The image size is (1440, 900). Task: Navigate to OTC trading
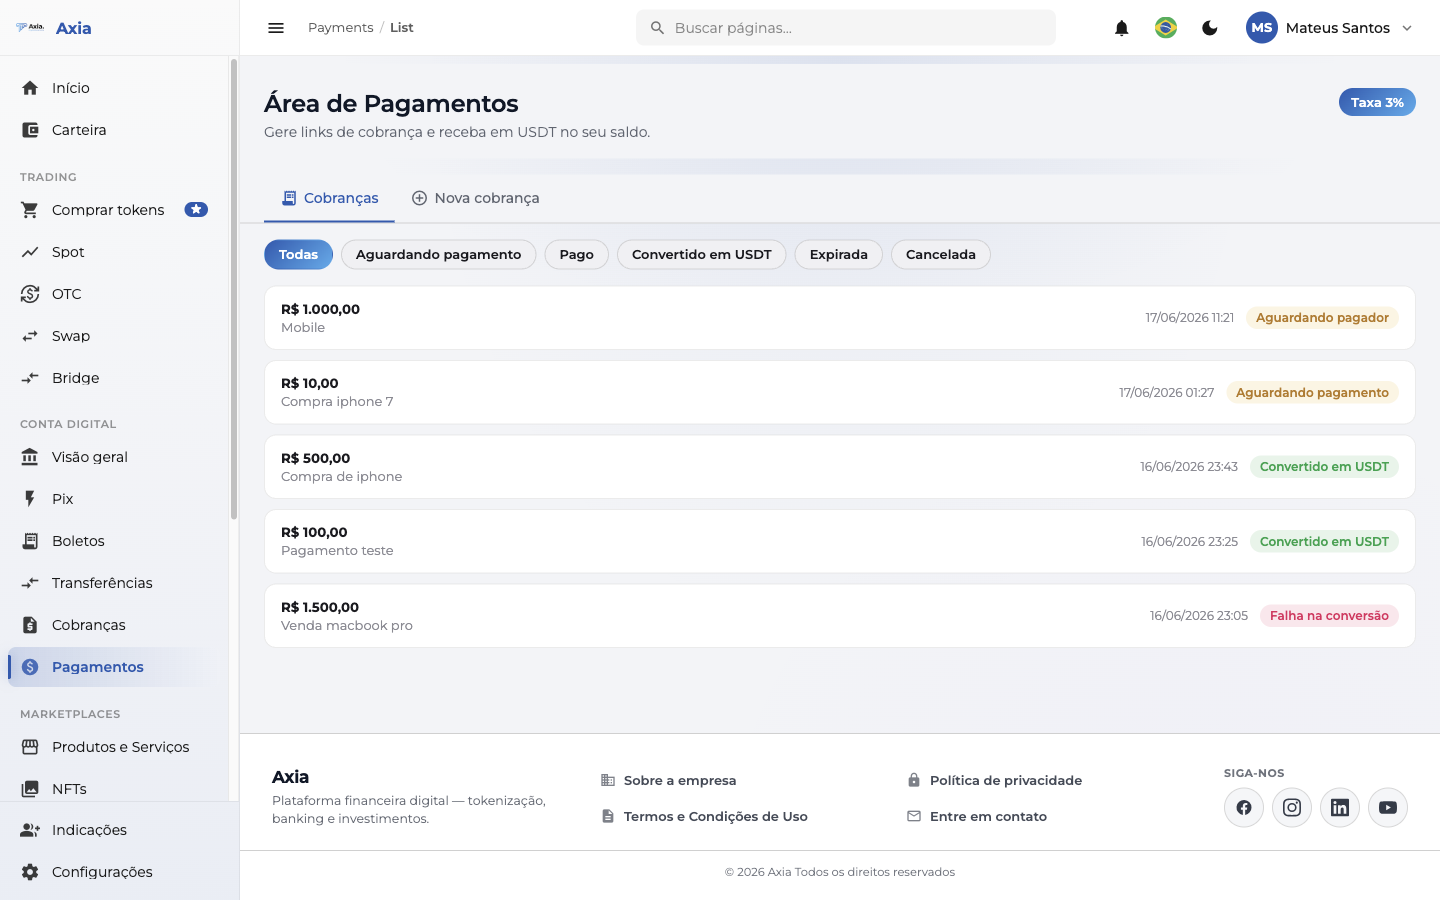114,294
